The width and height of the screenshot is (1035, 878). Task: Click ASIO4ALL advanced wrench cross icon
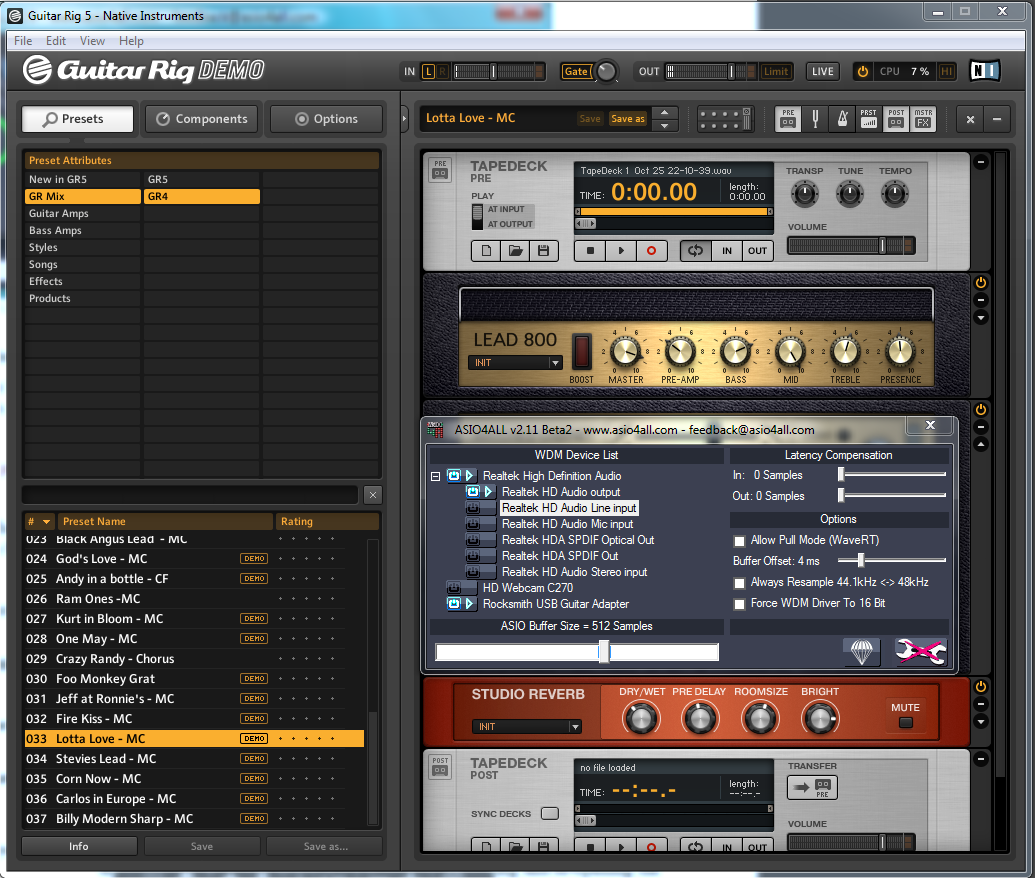(920, 652)
